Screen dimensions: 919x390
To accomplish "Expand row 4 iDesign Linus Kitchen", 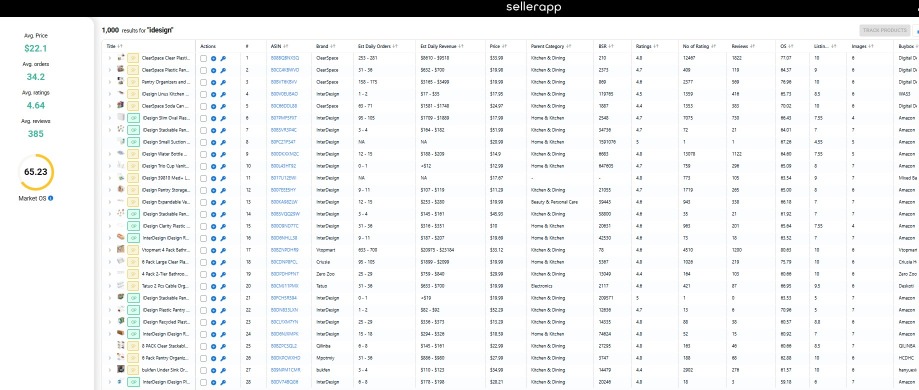I will (109, 94).
